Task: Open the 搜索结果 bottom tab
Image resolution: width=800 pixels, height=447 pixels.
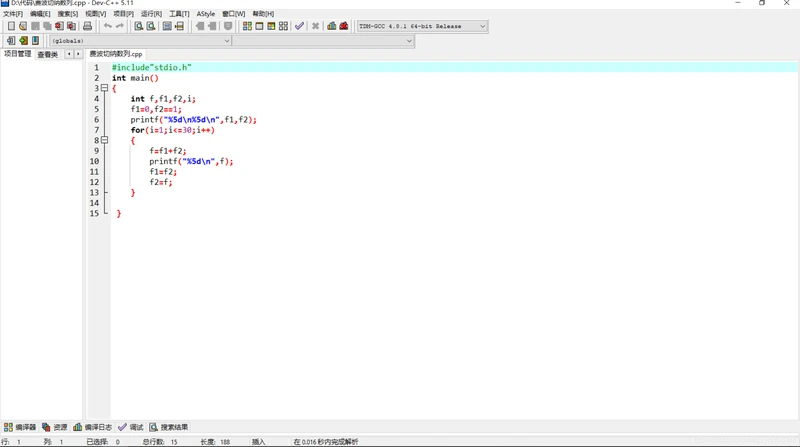Action: pyautogui.click(x=169, y=427)
